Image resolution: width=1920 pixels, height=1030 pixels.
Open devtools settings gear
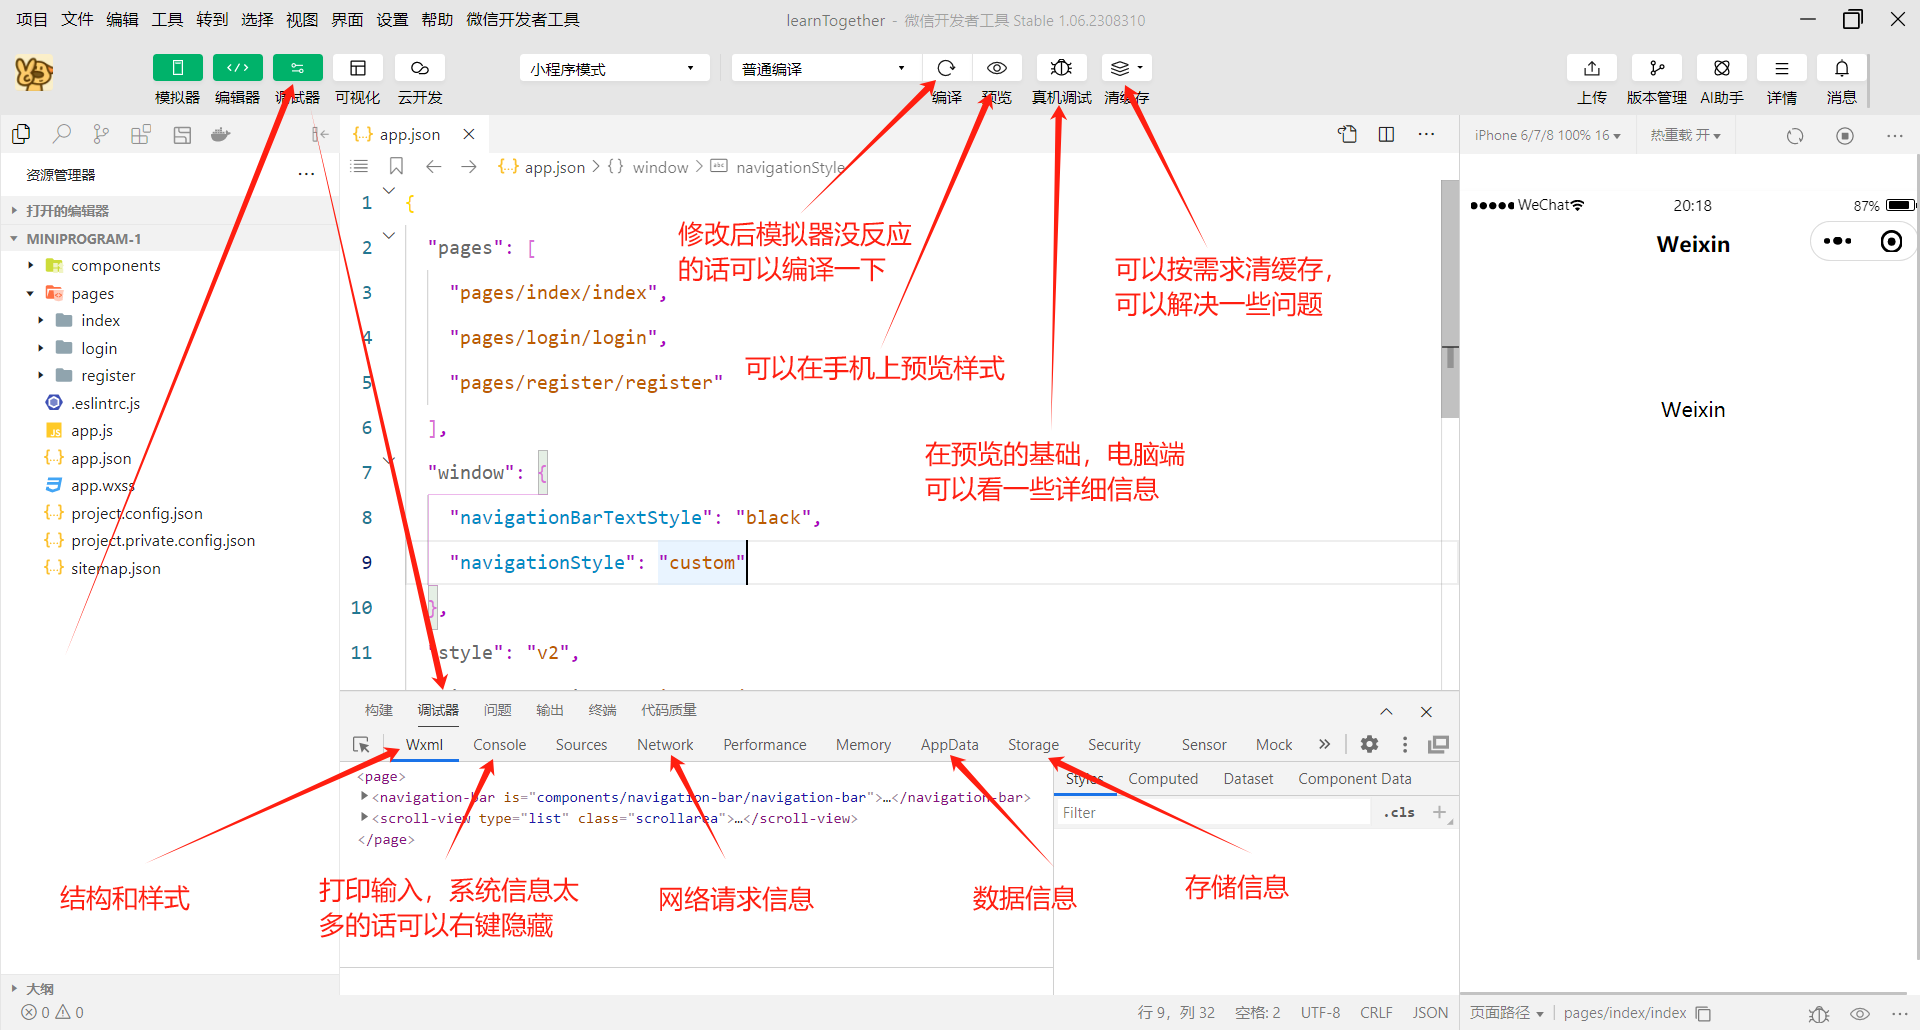click(1369, 744)
